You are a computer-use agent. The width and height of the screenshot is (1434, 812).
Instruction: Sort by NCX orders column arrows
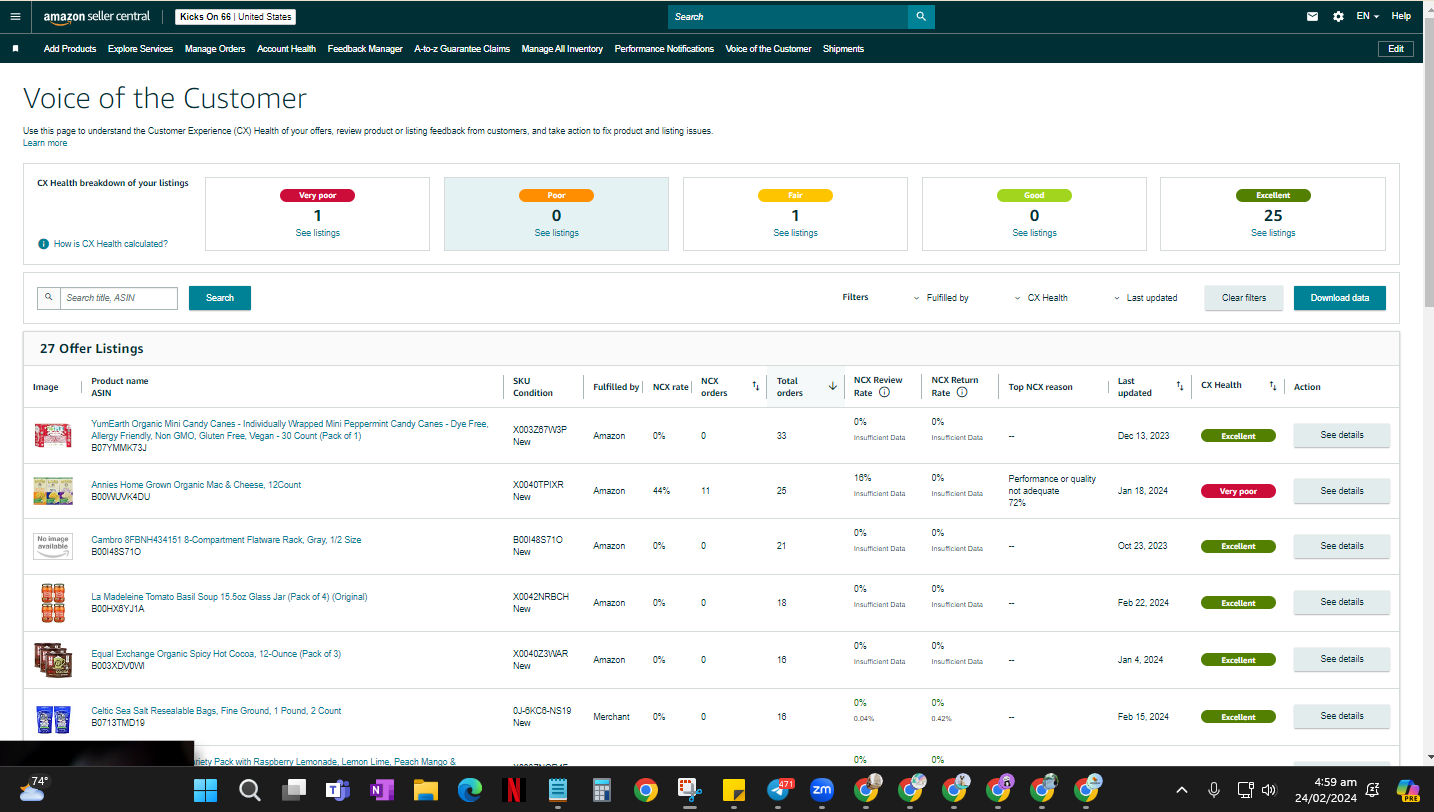tap(756, 386)
